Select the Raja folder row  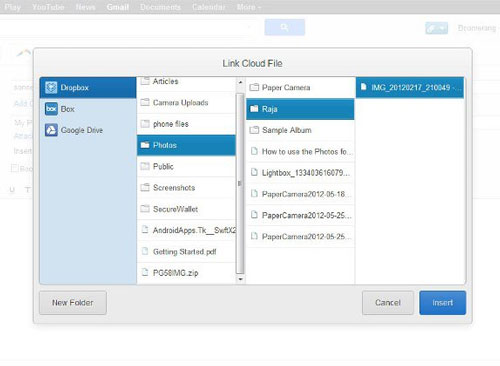(x=300, y=109)
